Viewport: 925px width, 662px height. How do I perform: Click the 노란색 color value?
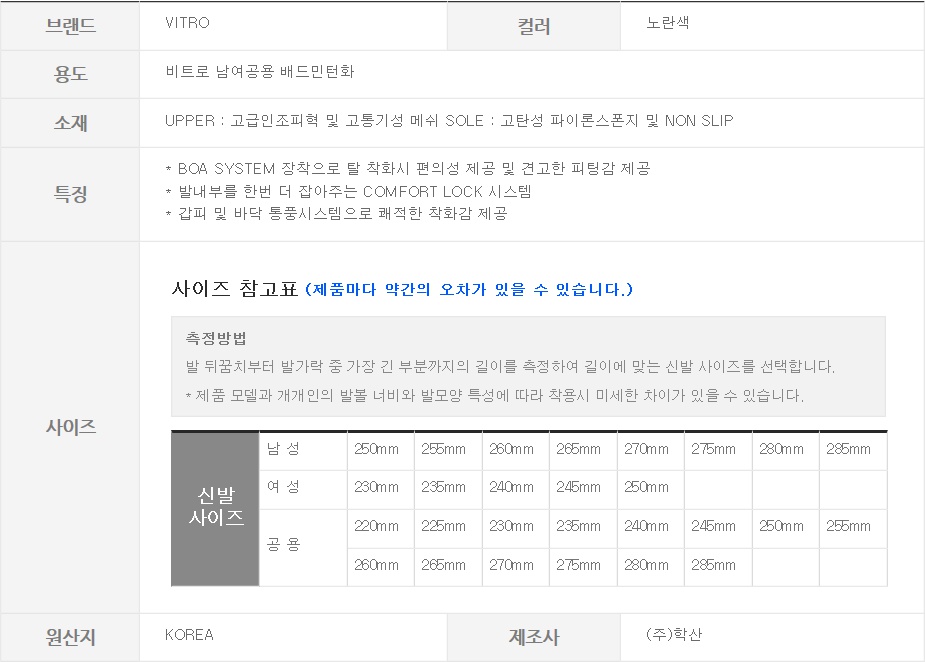point(668,23)
